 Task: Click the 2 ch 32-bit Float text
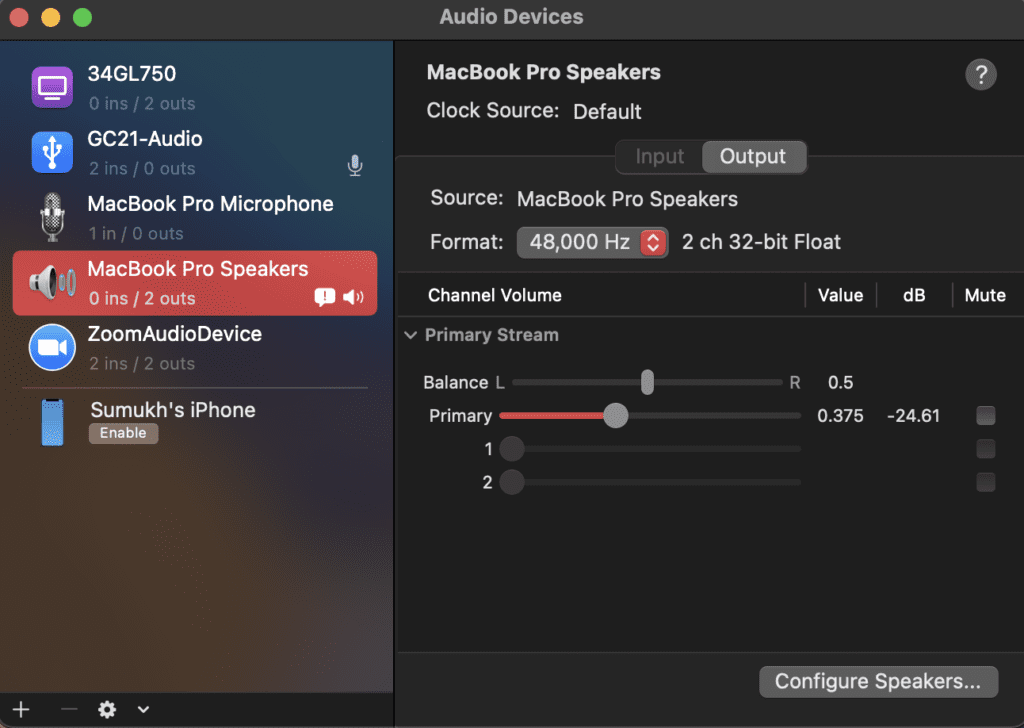[x=761, y=242]
